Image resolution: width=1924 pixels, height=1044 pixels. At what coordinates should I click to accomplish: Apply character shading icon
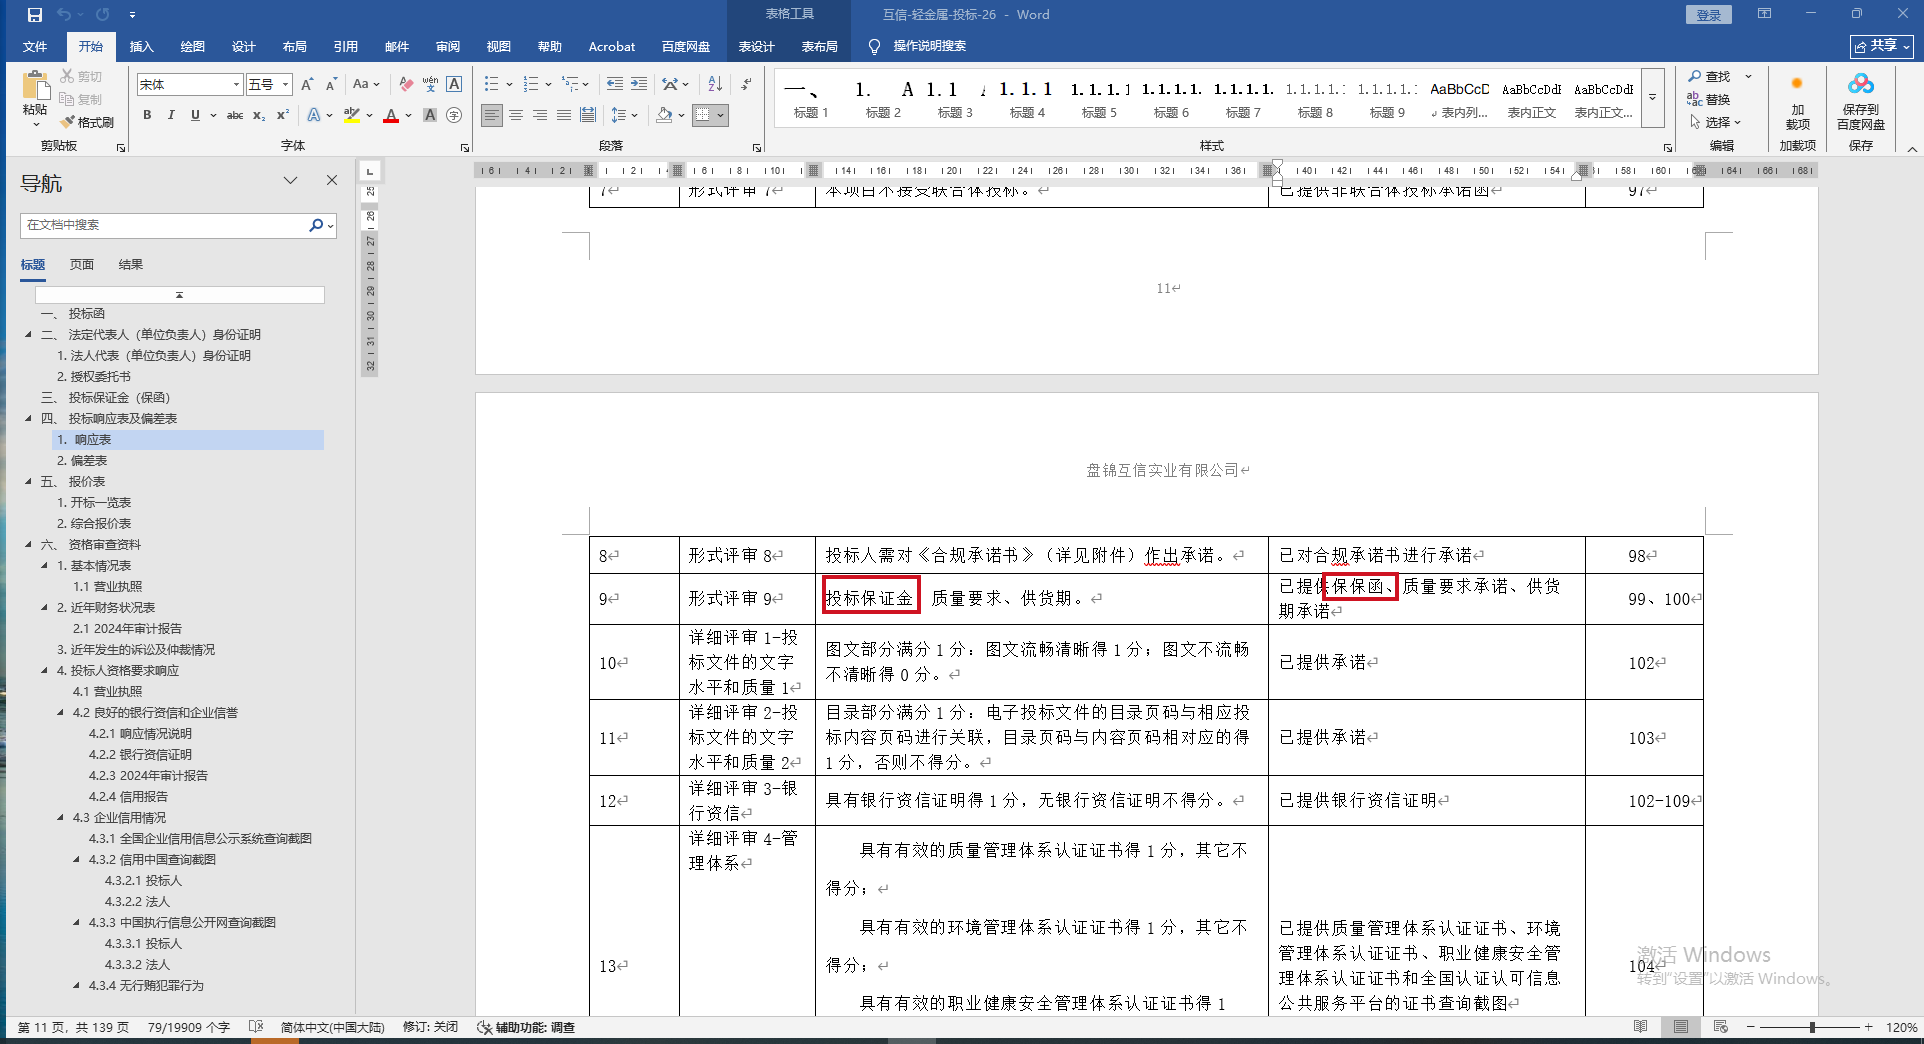click(430, 115)
